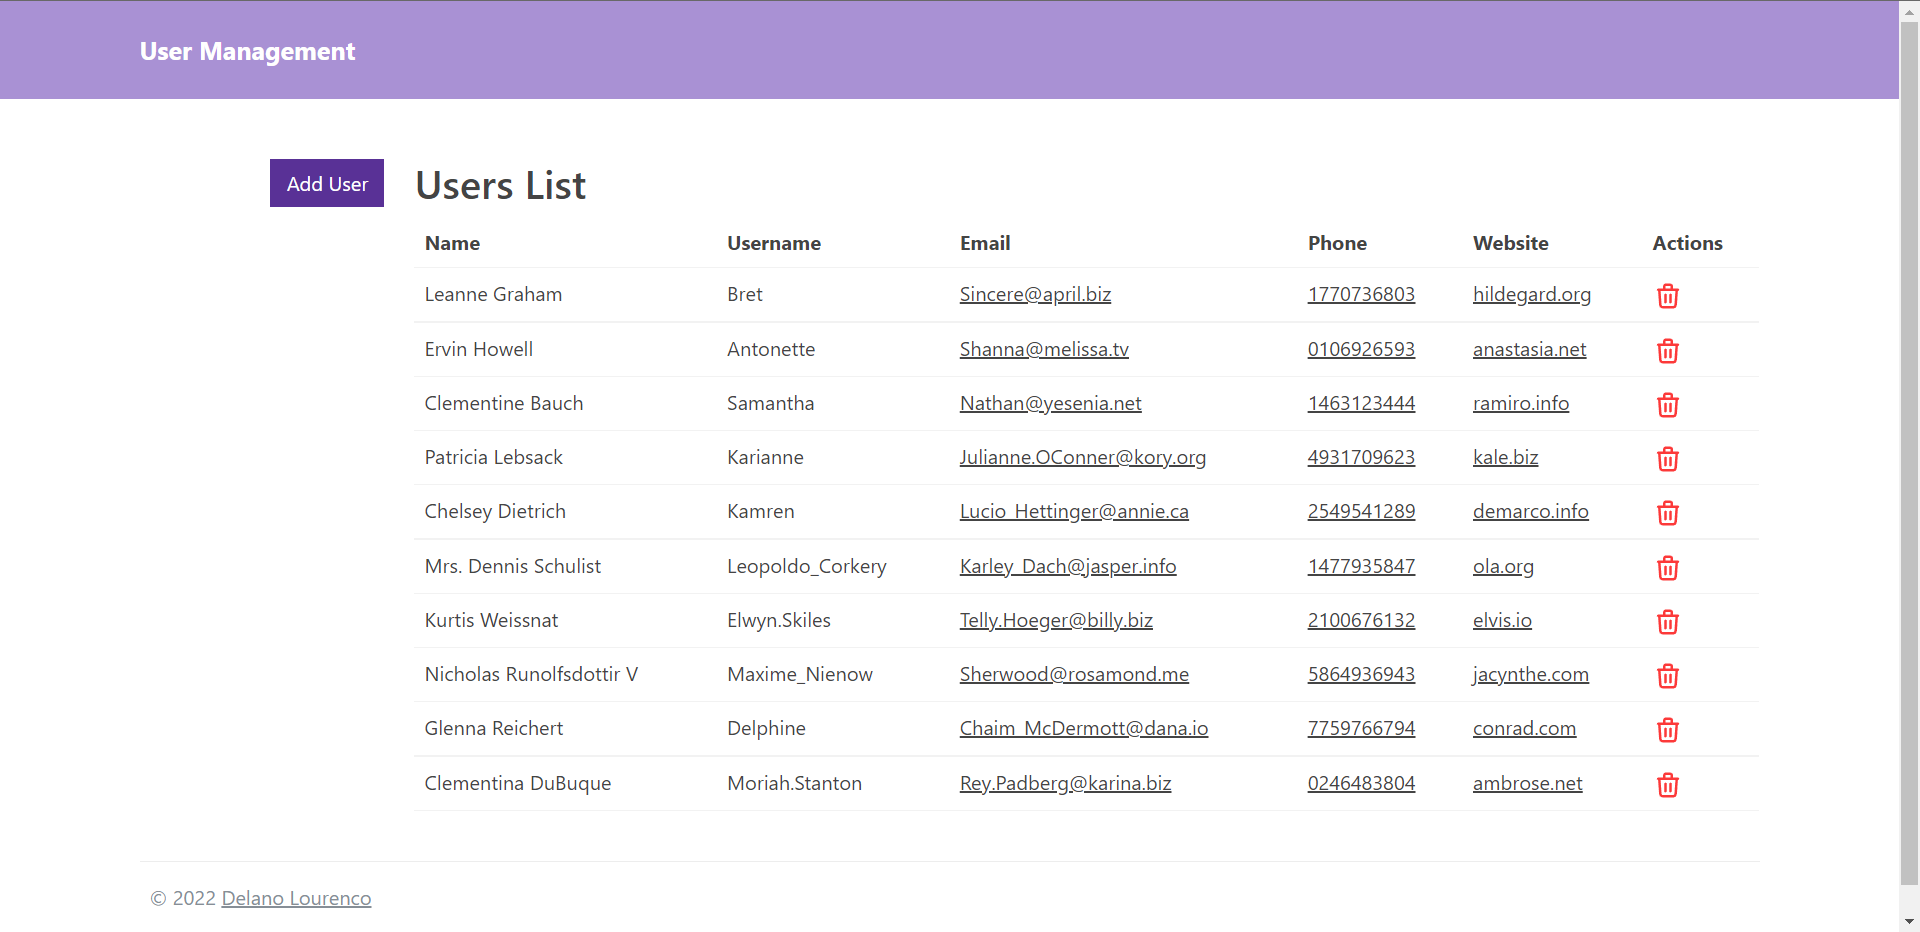
Task: Select username Maxime_Nienow
Action: tap(799, 674)
